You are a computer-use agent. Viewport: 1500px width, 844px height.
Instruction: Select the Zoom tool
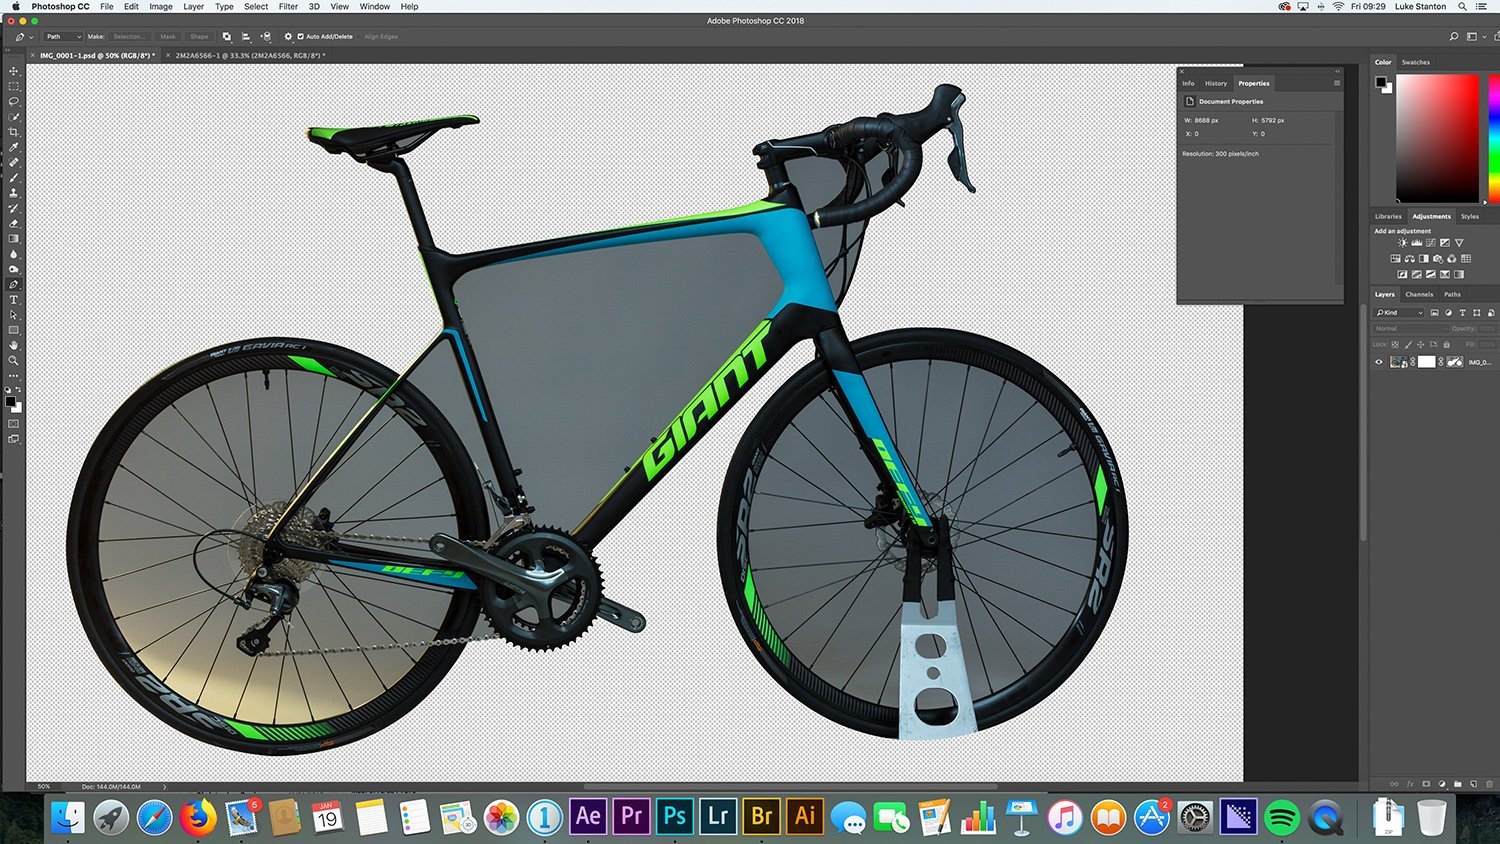tap(13, 360)
